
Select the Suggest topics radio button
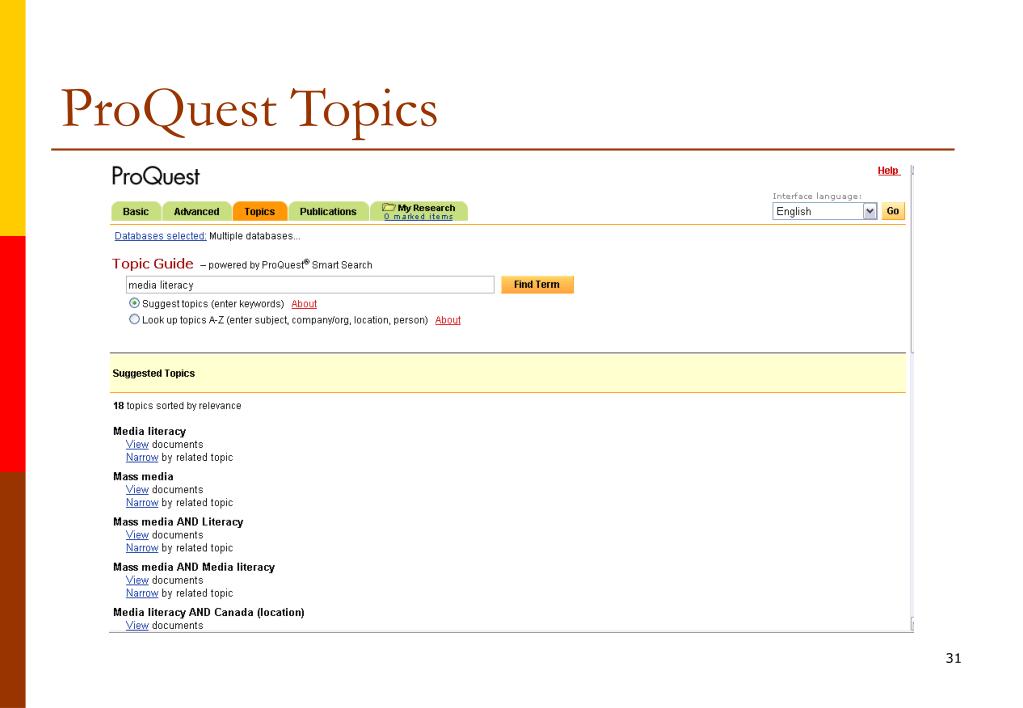(134, 303)
